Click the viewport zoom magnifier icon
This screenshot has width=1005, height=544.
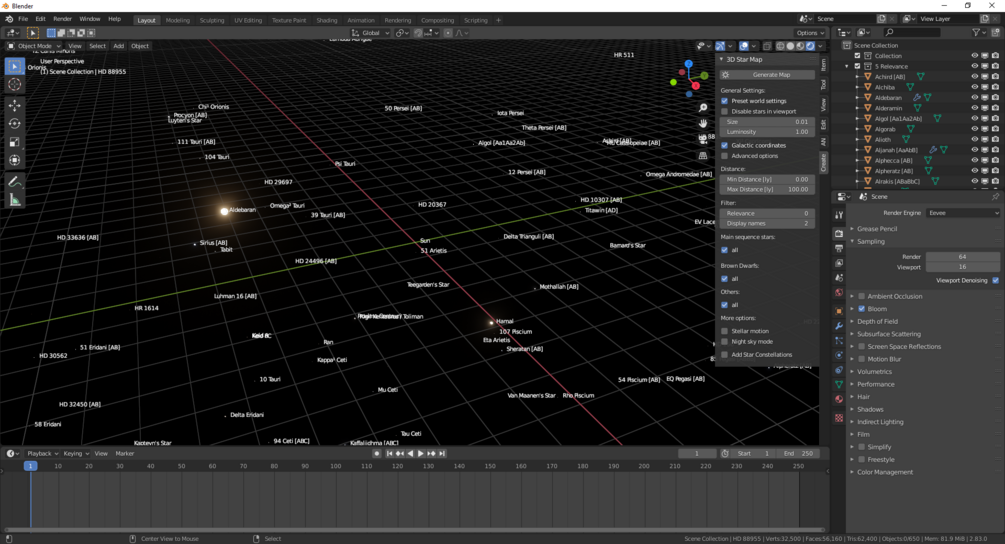(x=703, y=108)
